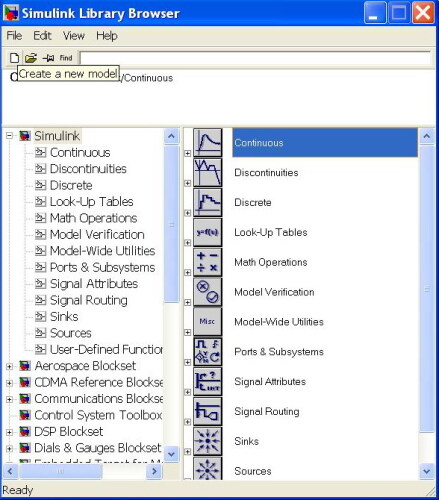Collapse the Simulink tree node

(x=9, y=136)
